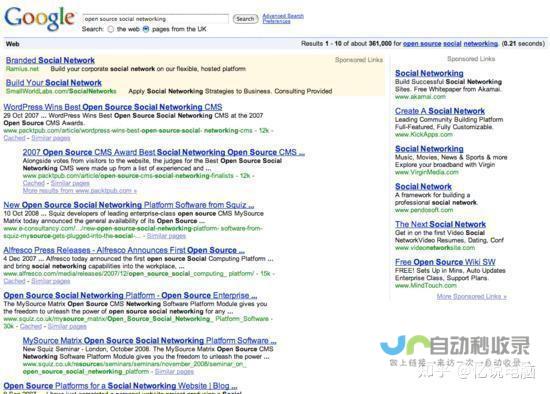Click Ramius.net advertiser text

(x=22, y=69)
